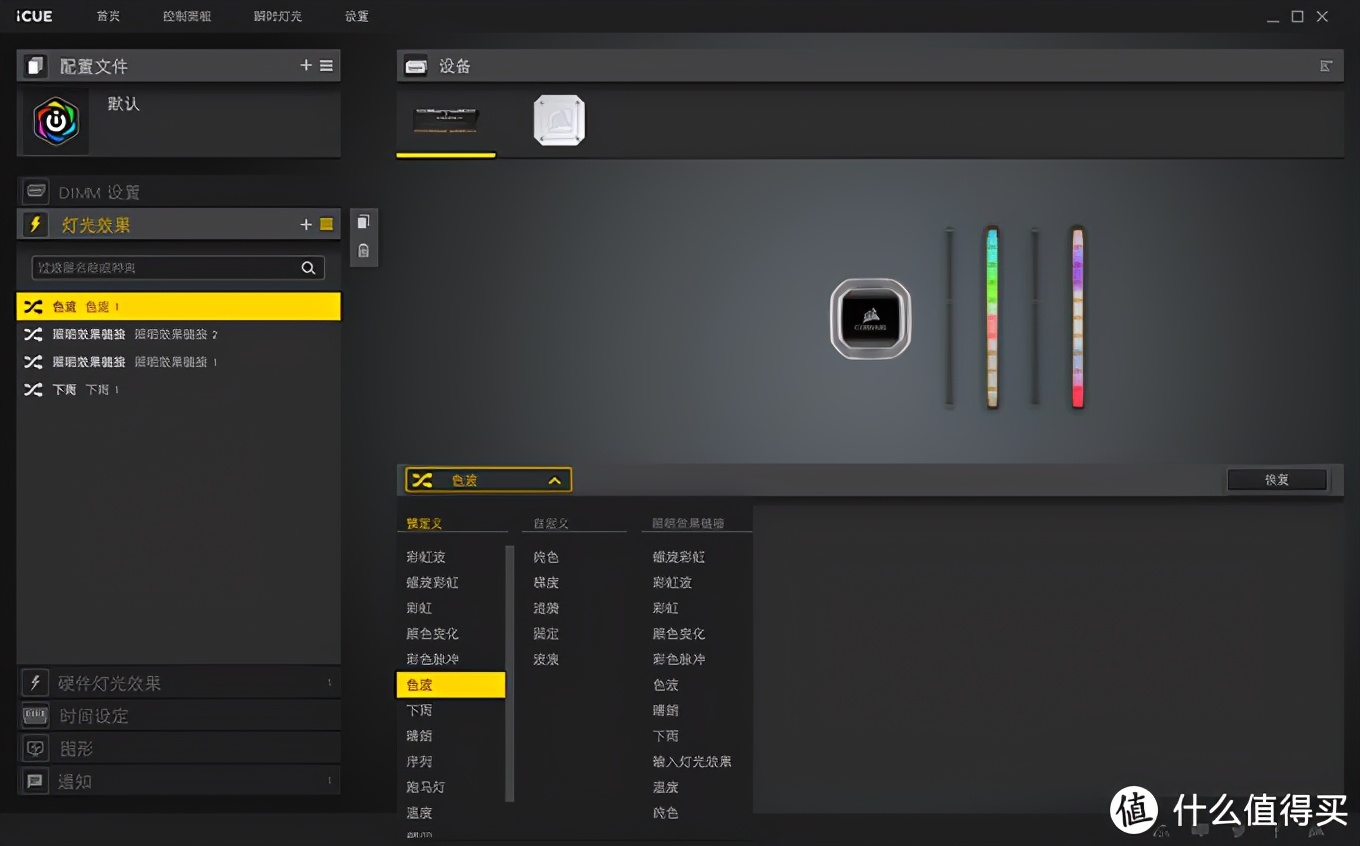
Task: Switch to the 即时灯光 menu
Action: tap(277, 16)
